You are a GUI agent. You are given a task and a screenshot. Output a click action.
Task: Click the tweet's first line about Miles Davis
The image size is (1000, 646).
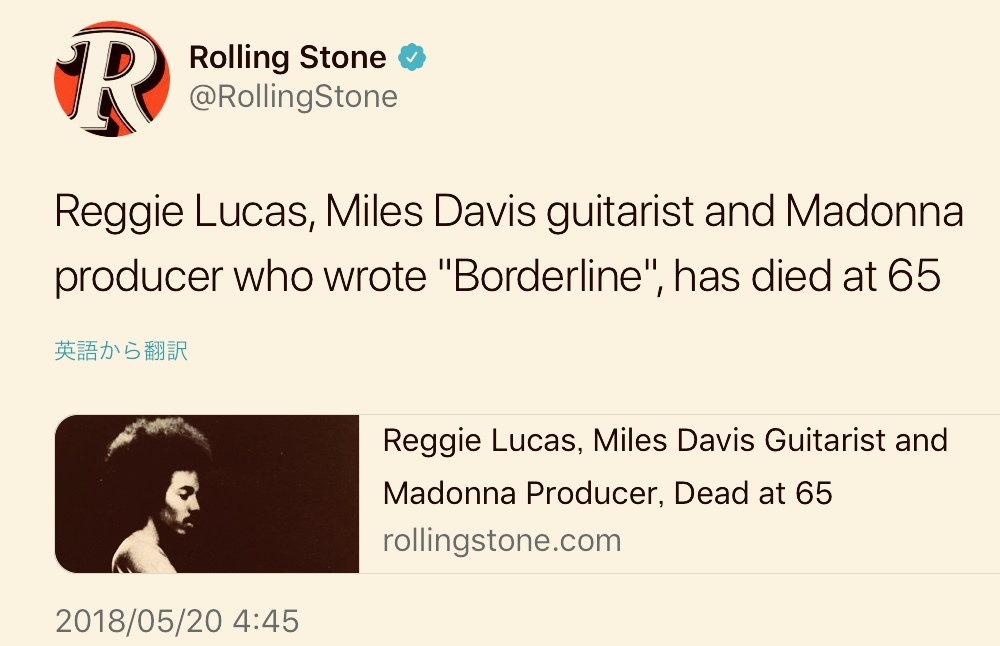[509, 212]
